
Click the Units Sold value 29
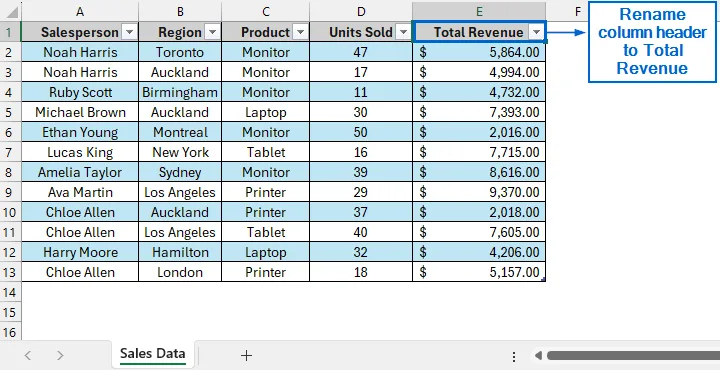[x=361, y=192]
